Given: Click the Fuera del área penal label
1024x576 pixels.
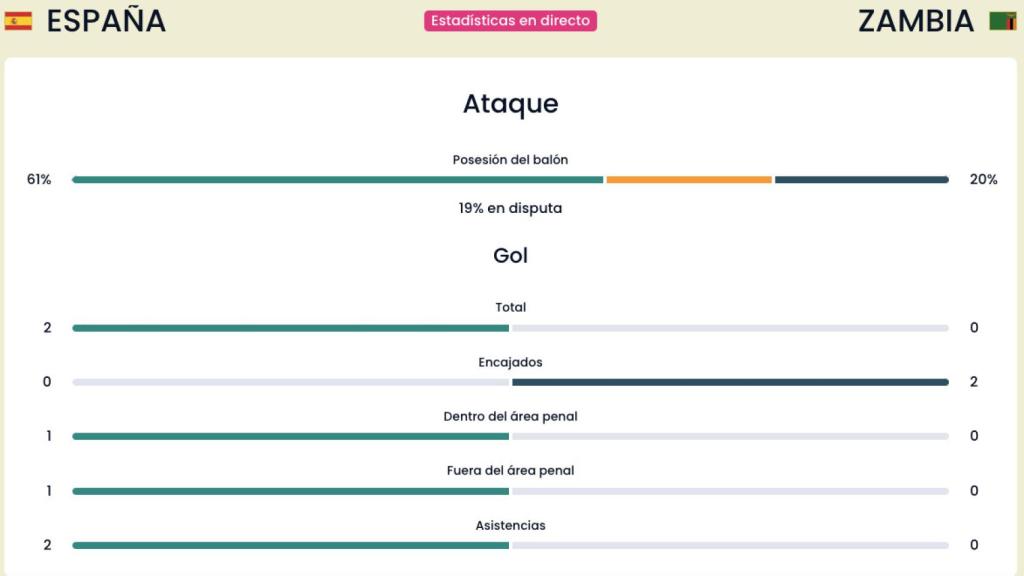Looking at the screenshot, I should (x=511, y=471).
